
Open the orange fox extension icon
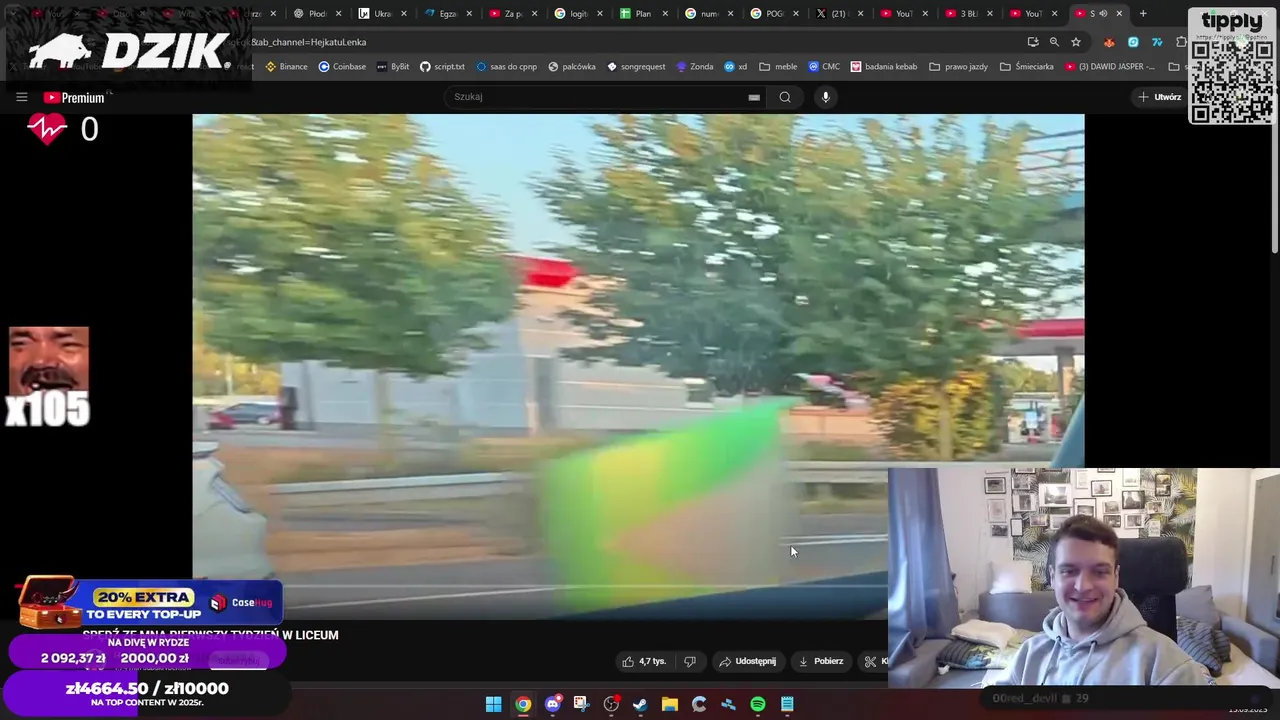click(1109, 42)
